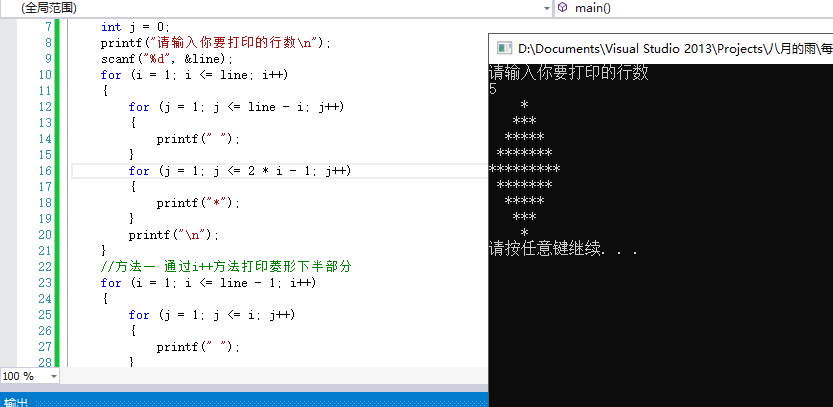833x407 pixels.
Task: Click the code line "int j = 0;"
Action: pos(135,27)
